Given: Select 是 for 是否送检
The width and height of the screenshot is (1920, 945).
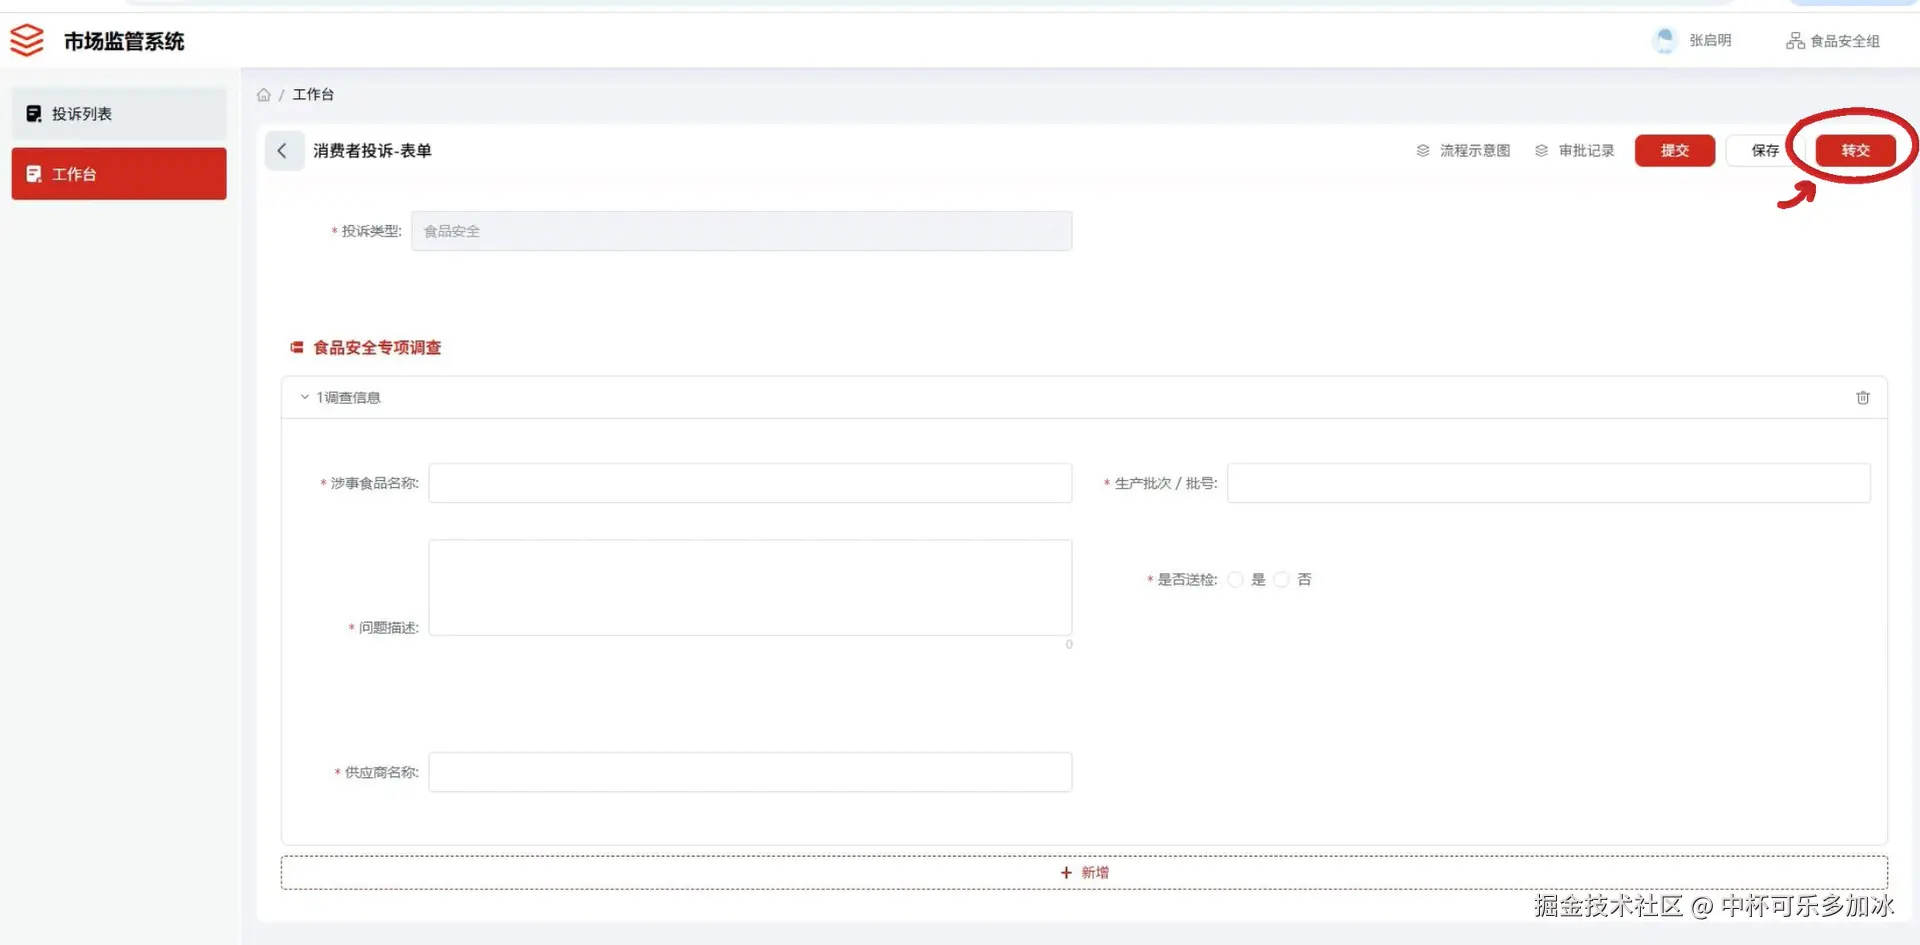Looking at the screenshot, I should 1236,580.
